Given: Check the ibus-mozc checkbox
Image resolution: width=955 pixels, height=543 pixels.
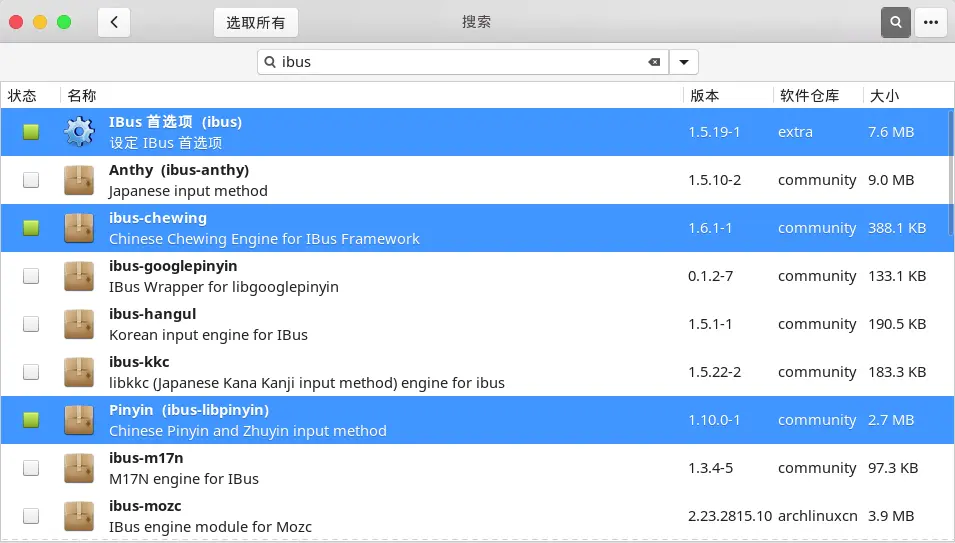Looking at the screenshot, I should tap(31, 516).
